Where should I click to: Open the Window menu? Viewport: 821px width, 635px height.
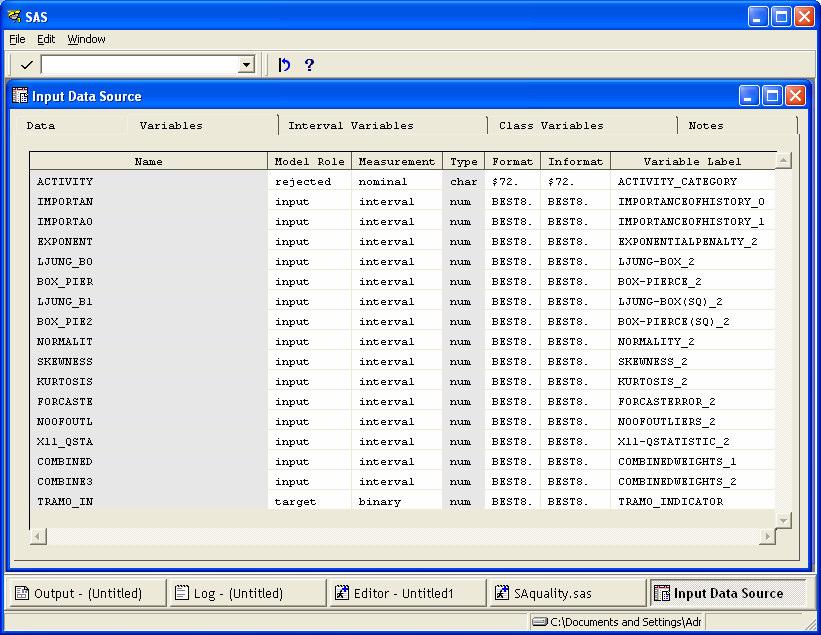click(x=86, y=39)
